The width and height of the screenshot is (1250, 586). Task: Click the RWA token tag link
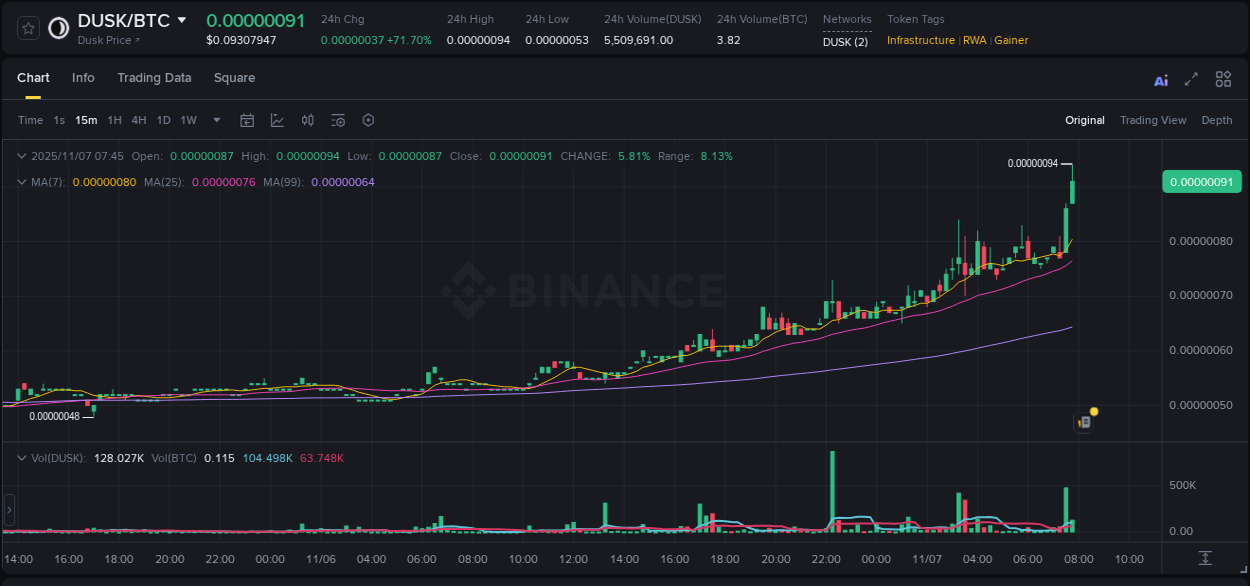coord(975,40)
